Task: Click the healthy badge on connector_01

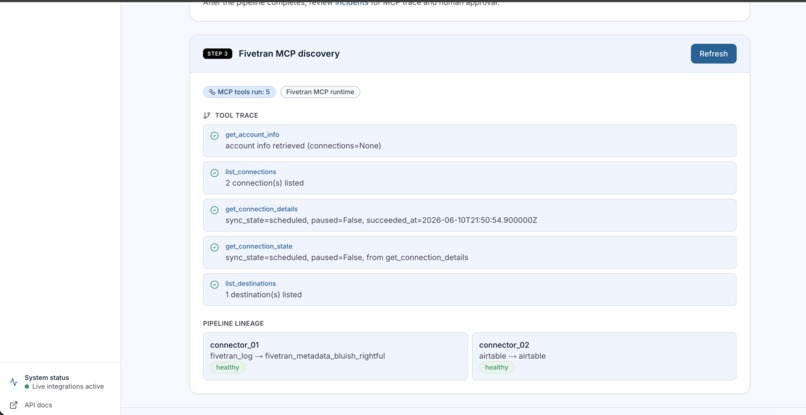Action: coord(228,367)
